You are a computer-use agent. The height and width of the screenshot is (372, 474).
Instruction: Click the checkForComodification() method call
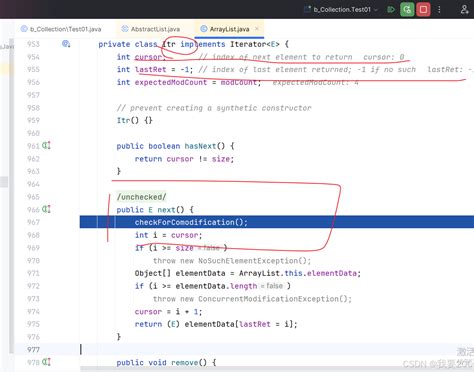click(x=191, y=222)
